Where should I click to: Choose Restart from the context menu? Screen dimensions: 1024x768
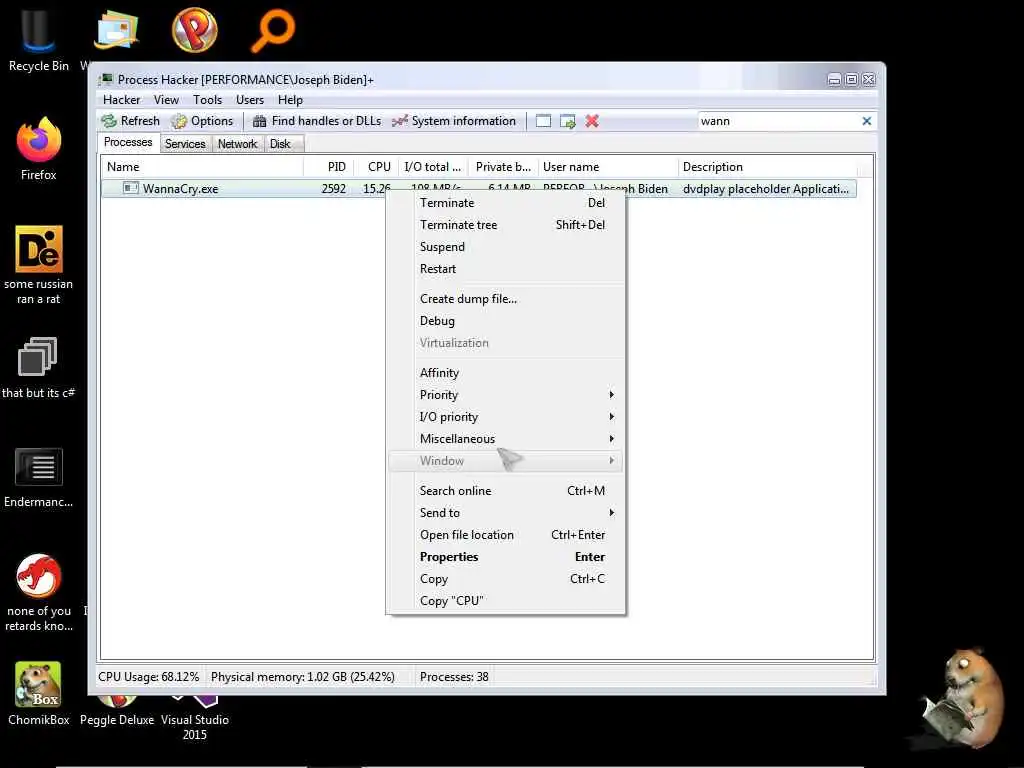coord(505,269)
